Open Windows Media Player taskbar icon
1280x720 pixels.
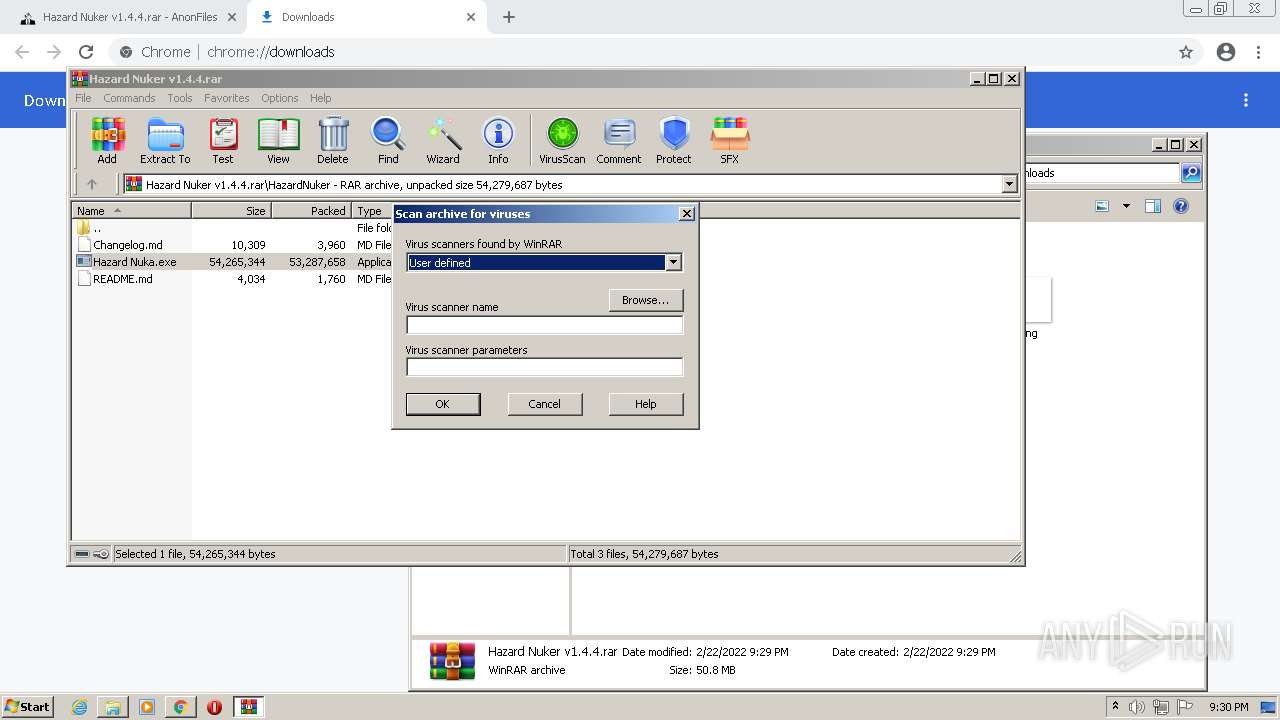point(147,707)
